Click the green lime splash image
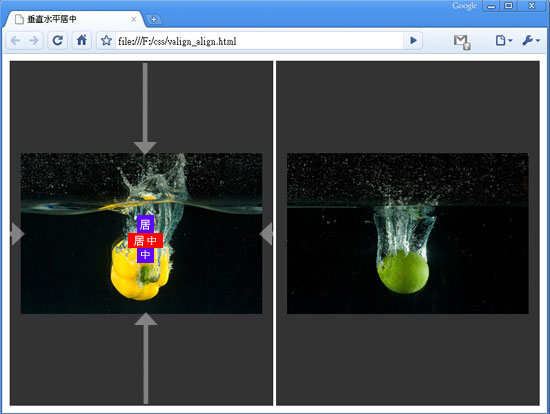This screenshot has height=414, width=550. [x=408, y=233]
